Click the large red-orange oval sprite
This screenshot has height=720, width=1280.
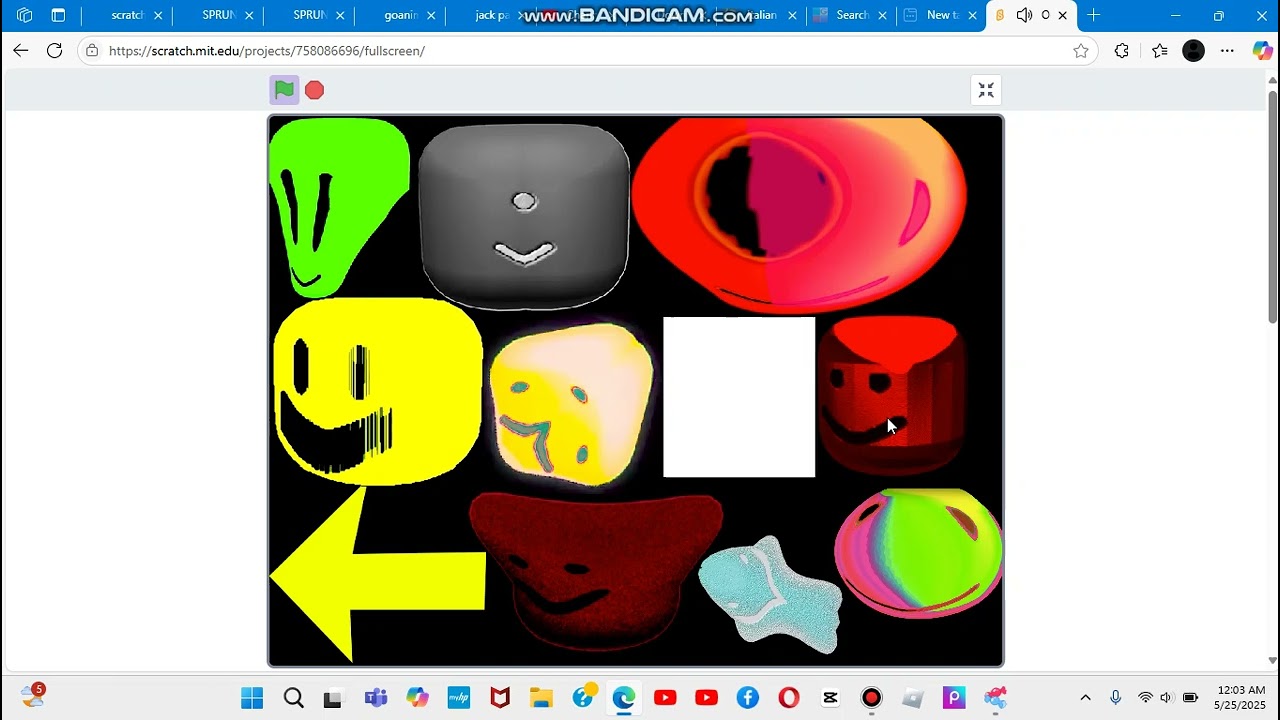[799, 214]
